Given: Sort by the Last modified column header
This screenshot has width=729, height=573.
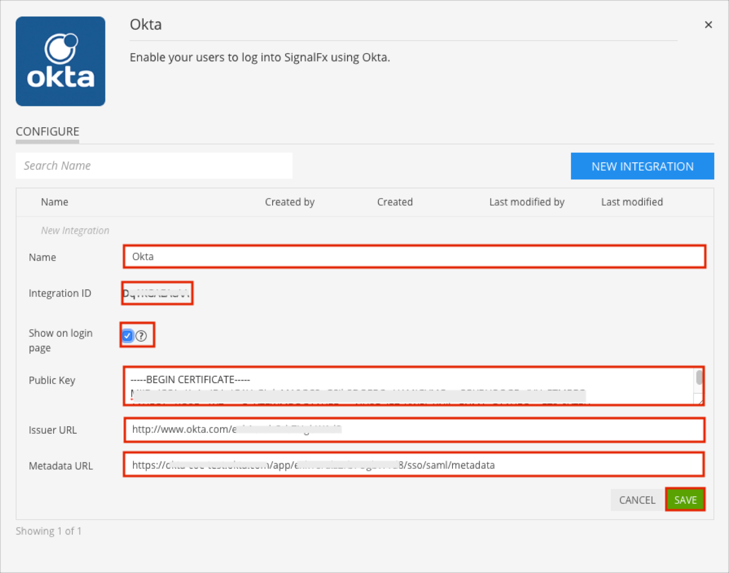Looking at the screenshot, I should pos(631,202).
